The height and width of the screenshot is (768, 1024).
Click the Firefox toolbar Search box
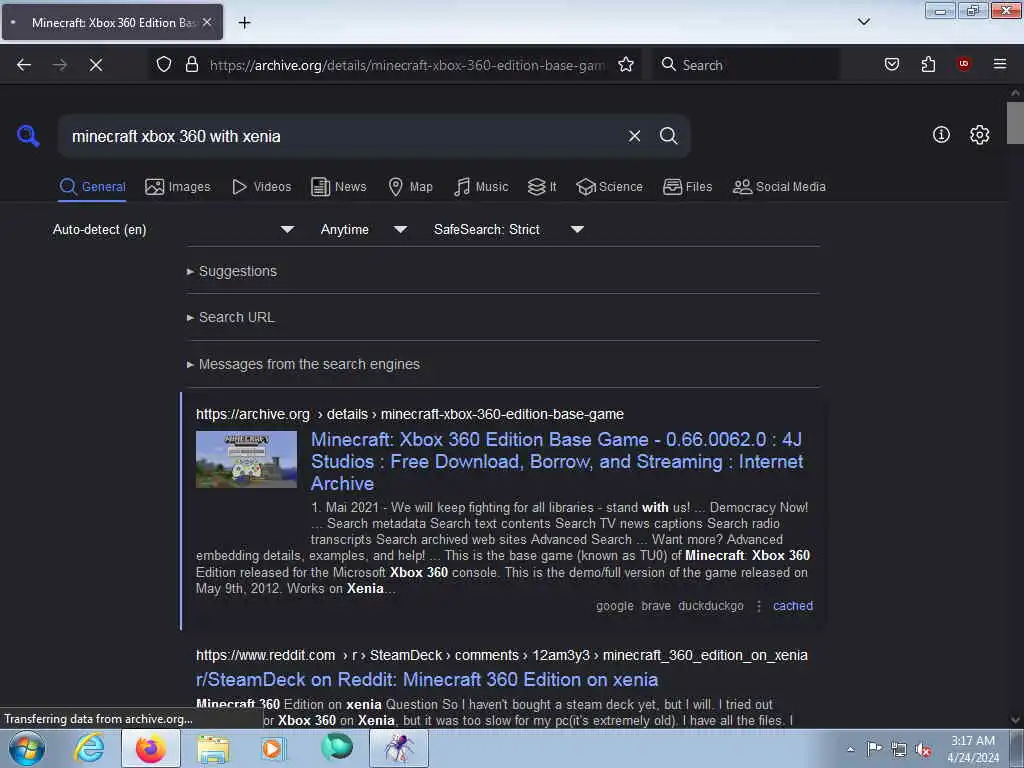746,65
